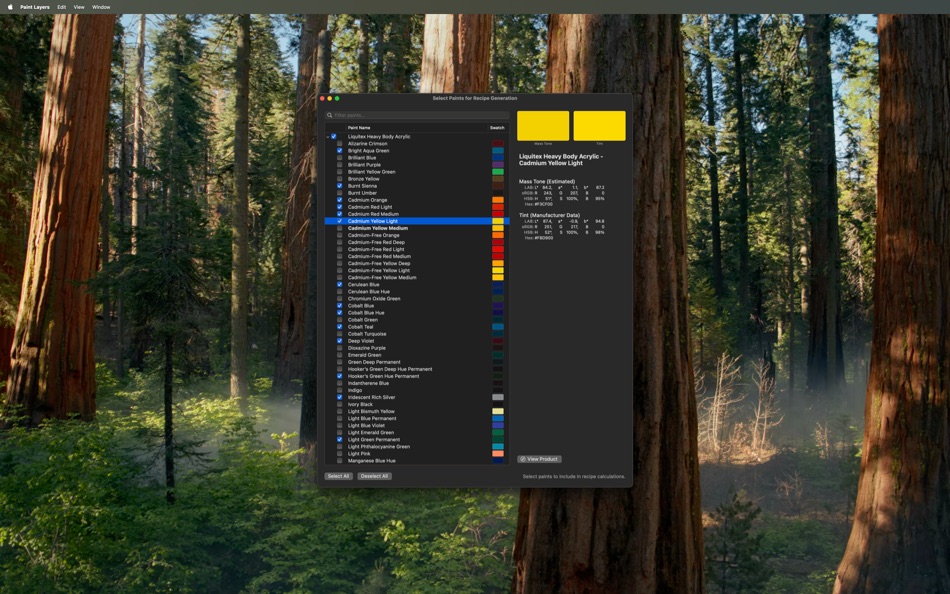The height and width of the screenshot is (594, 950).
Task: Deselect All paints
Action: (x=374, y=476)
